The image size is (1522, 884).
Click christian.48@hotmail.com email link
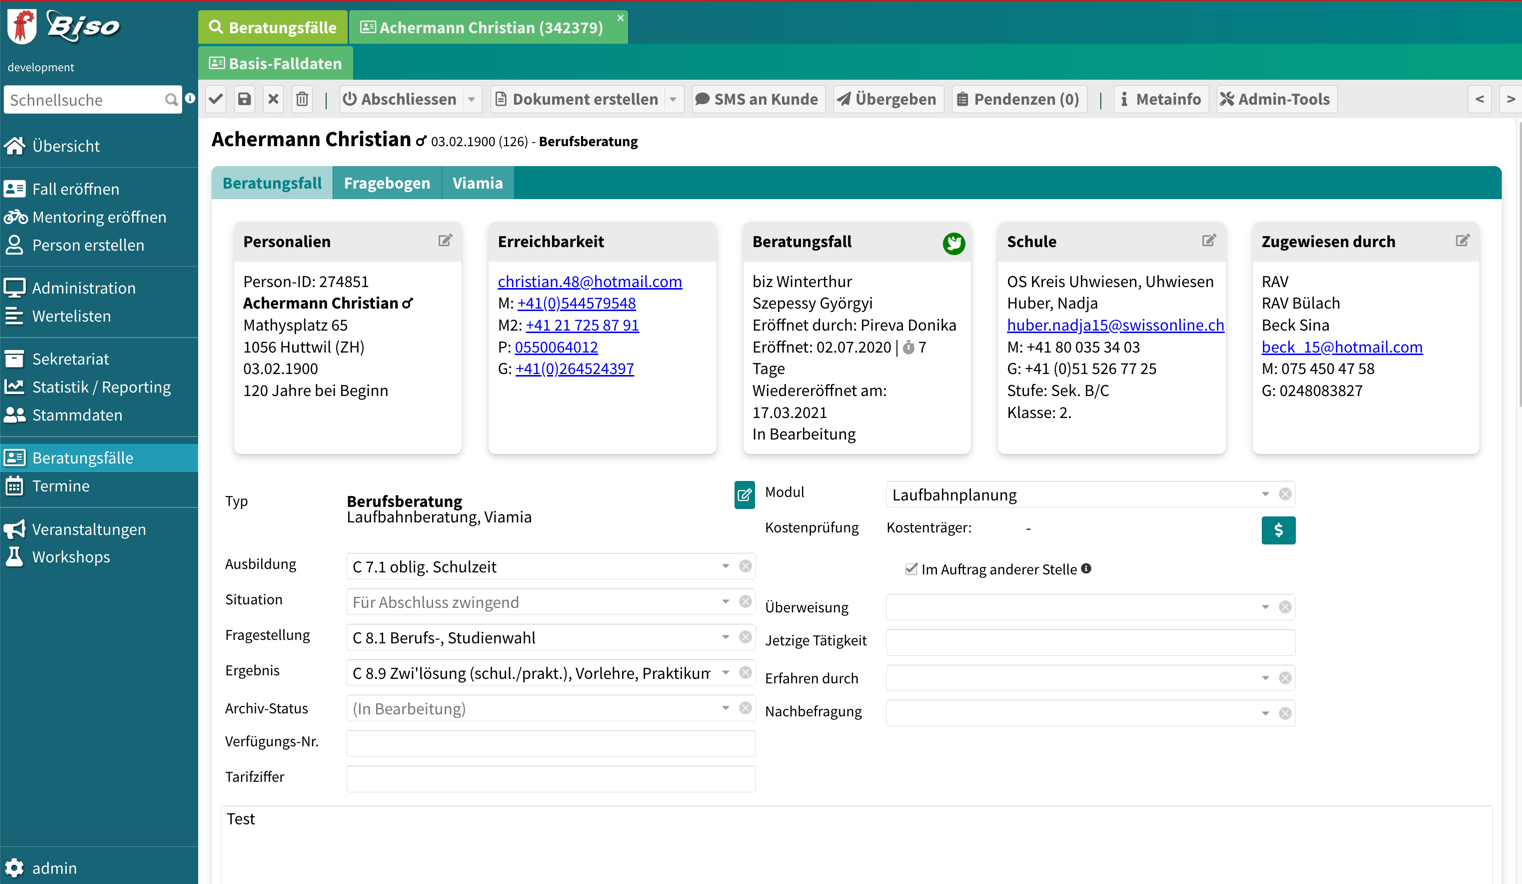(x=590, y=282)
